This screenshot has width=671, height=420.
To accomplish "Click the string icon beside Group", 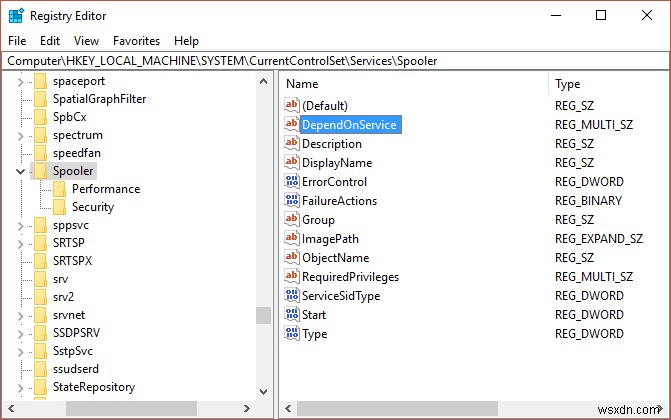I will click(x=292, y=219).
